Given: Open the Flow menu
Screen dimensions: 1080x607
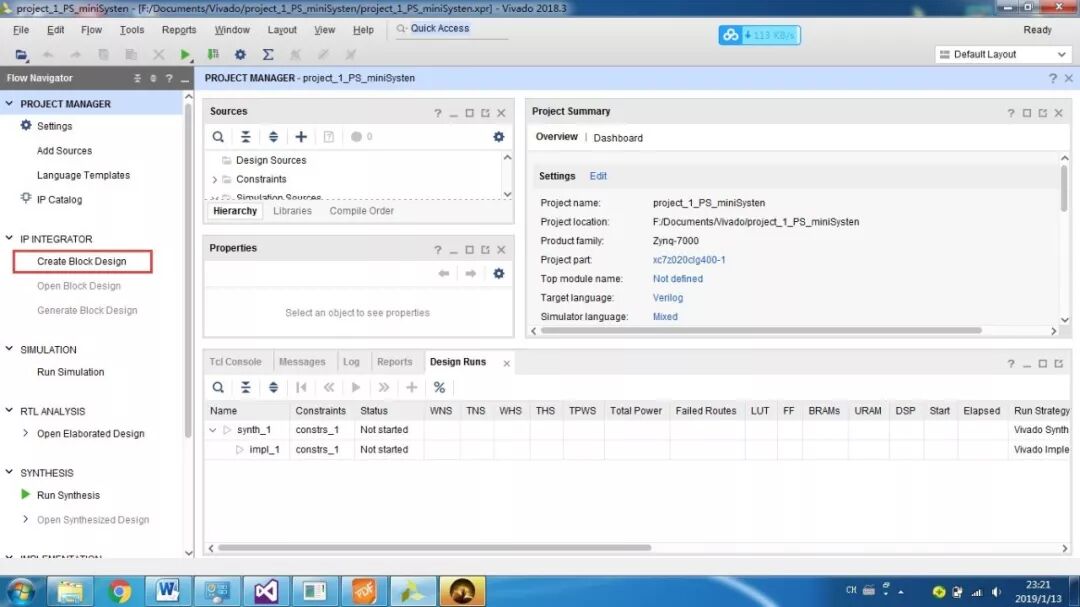Looking at the screenshot, I should point(91,30).
